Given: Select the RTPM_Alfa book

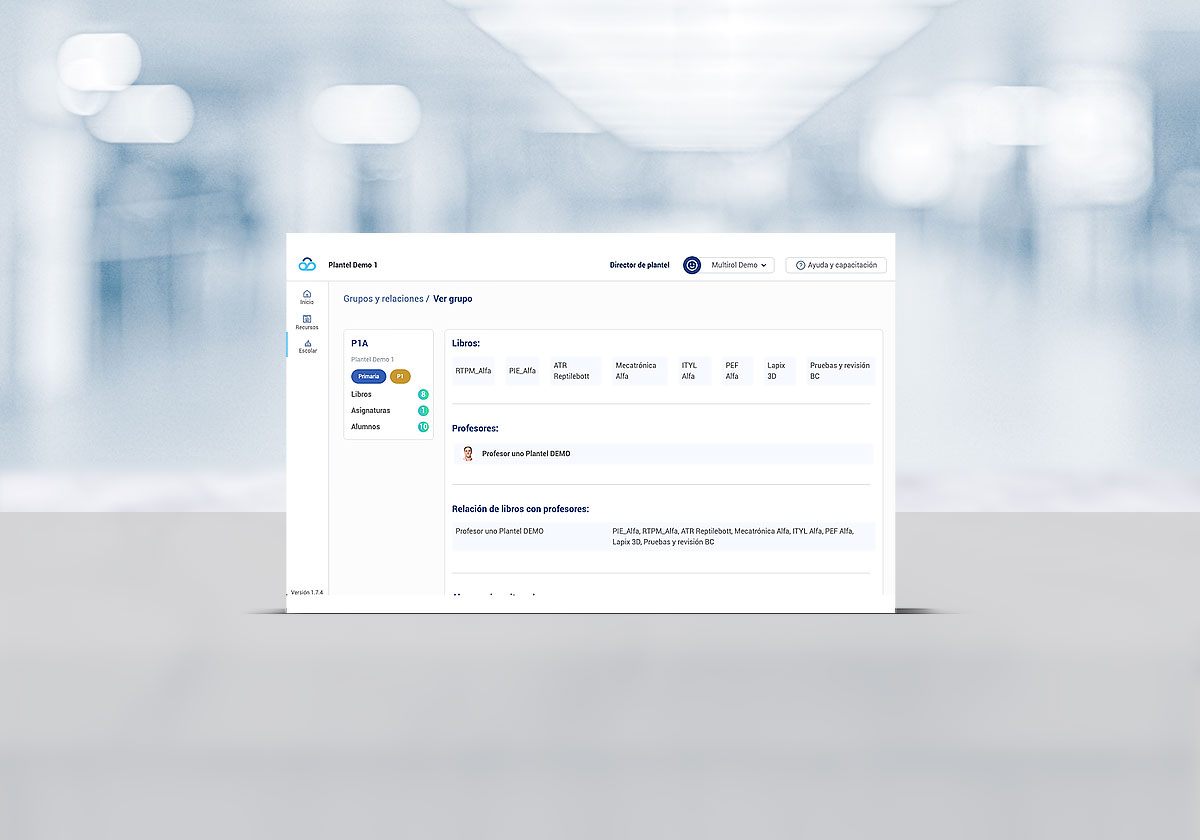Looking at the screenshot, I should (x=473, y=371).
